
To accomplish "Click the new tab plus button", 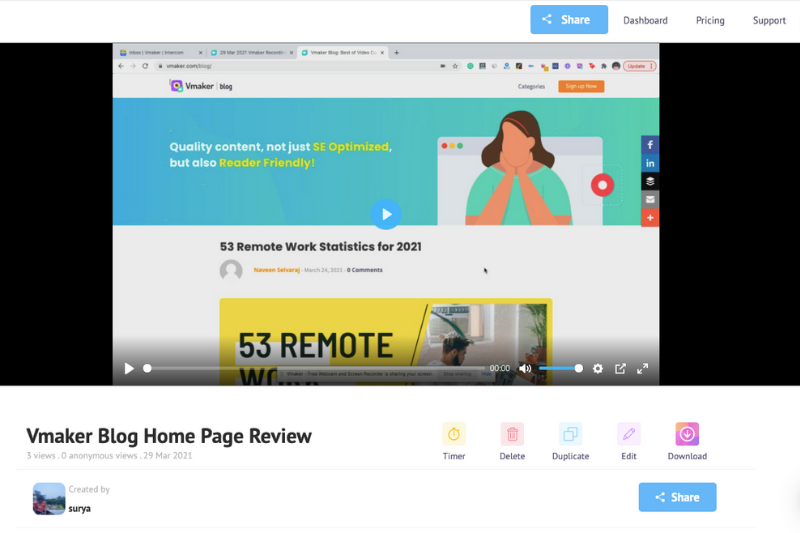I will pos(396,53).
